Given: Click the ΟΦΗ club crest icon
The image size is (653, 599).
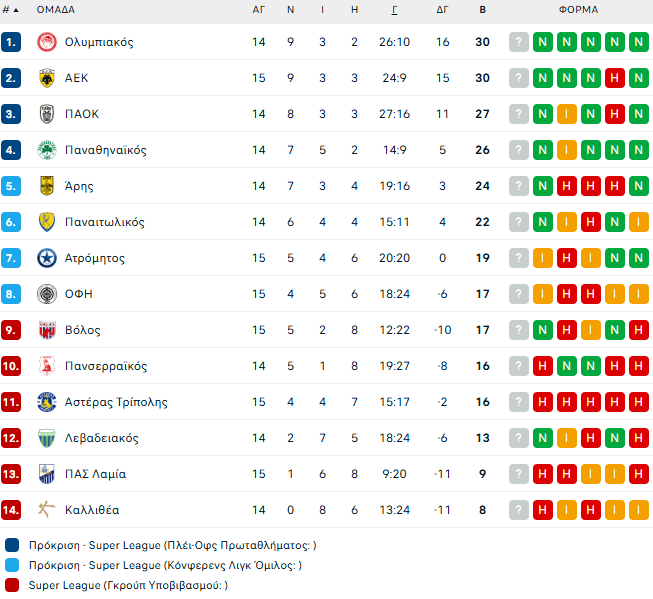Looking at the screenshot, I should click(46, 294).
